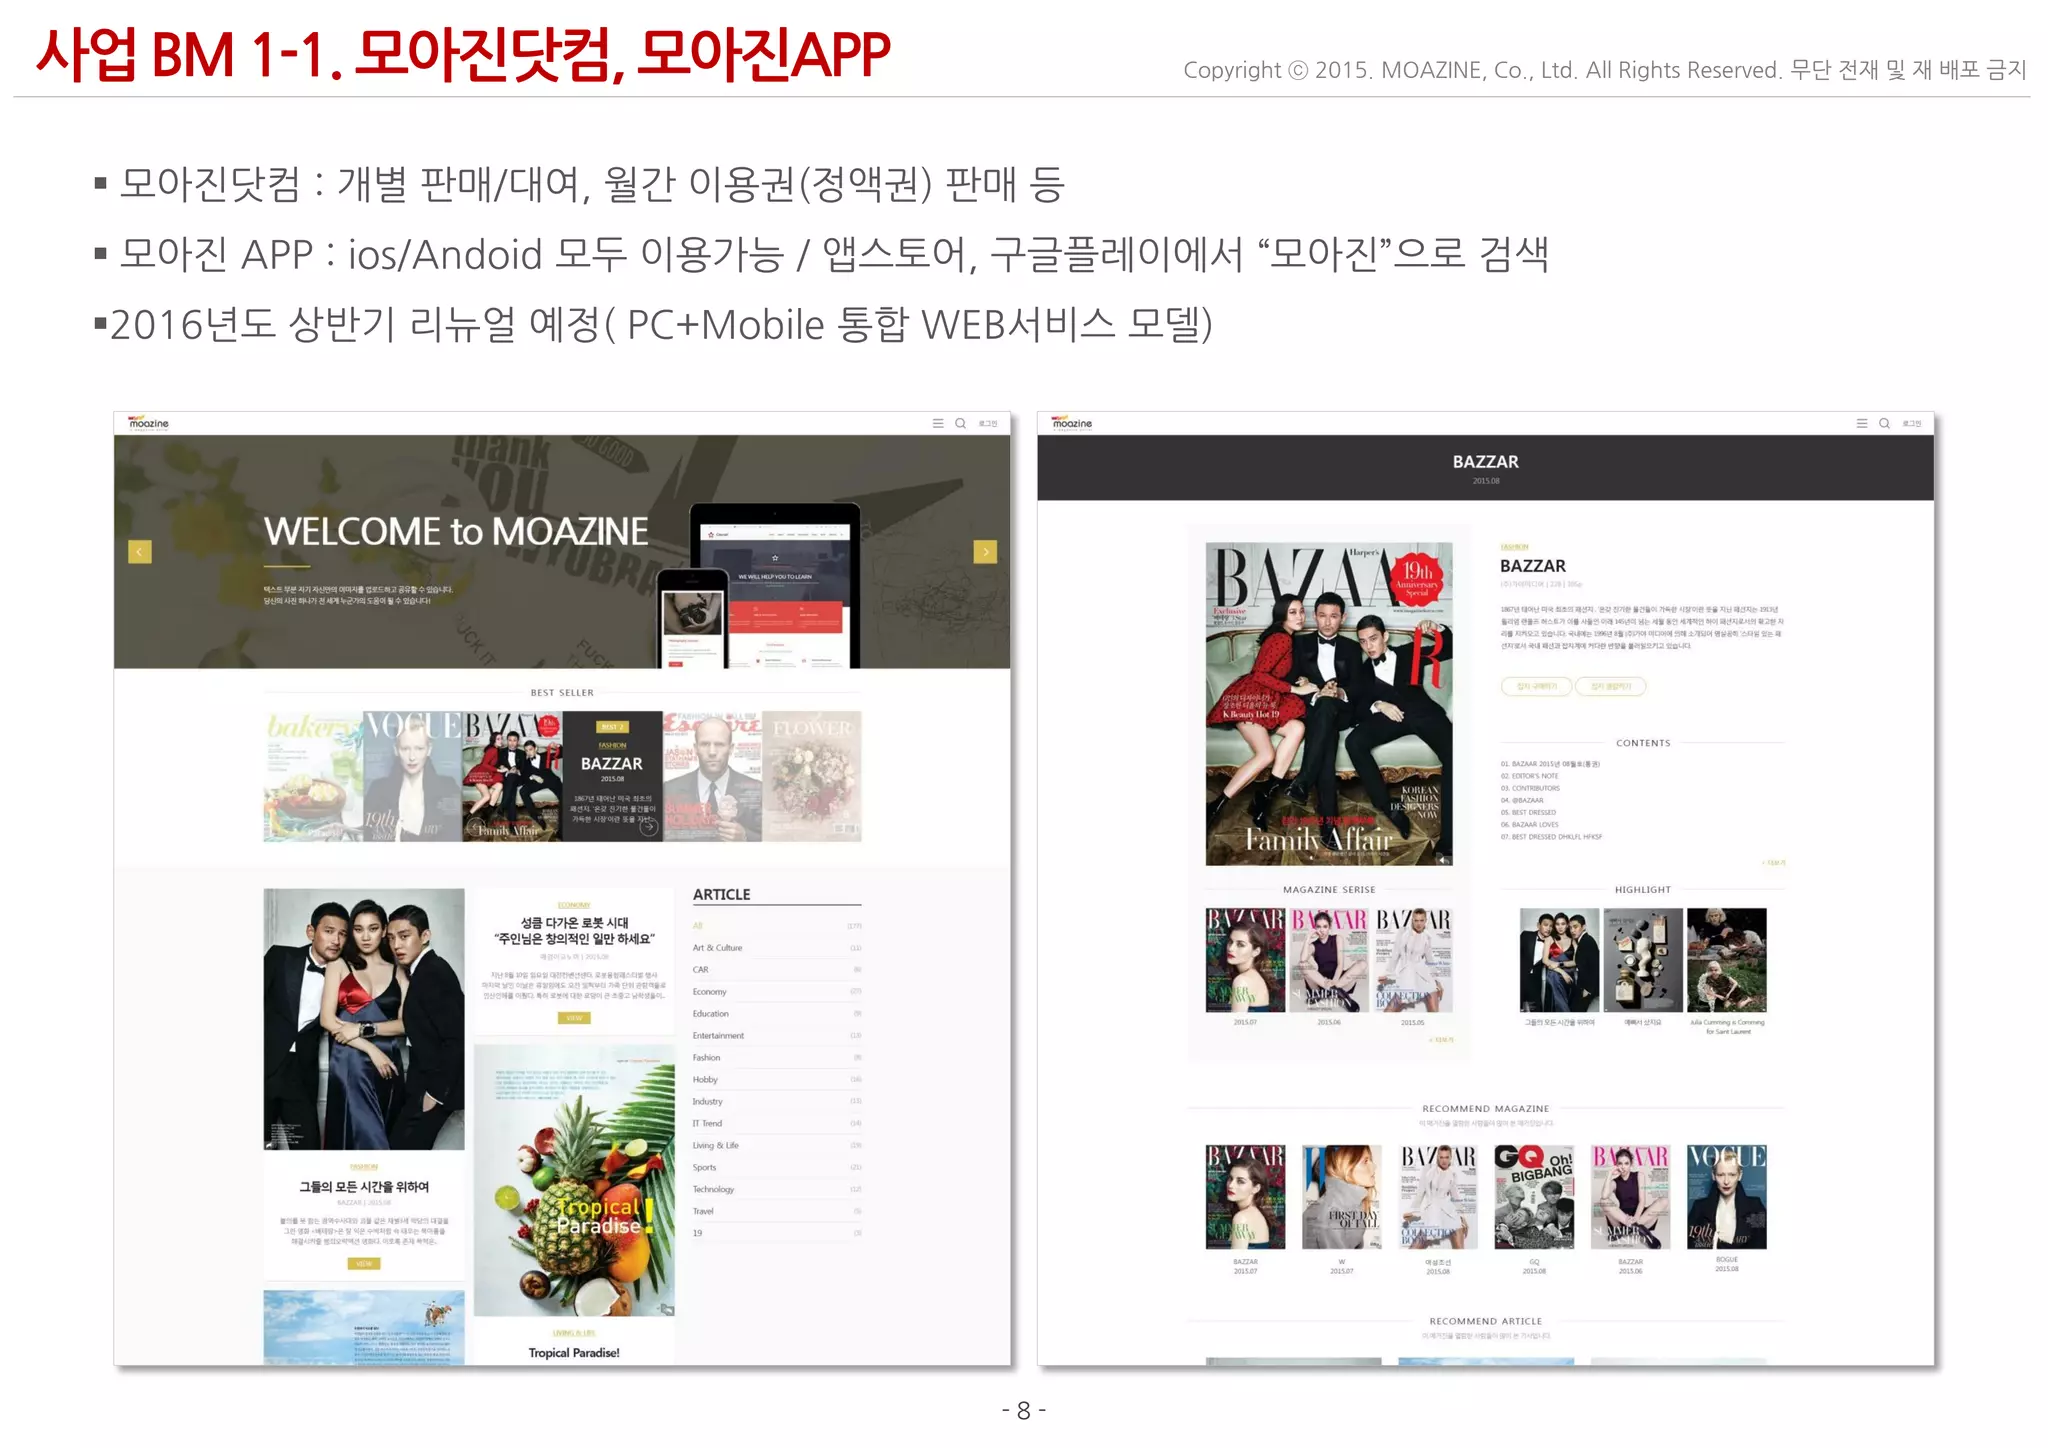The width and height of the screenshot is (2048, 1448).
Task: Open Tropical Paradise article image
Action: (x=574, y=1181)
